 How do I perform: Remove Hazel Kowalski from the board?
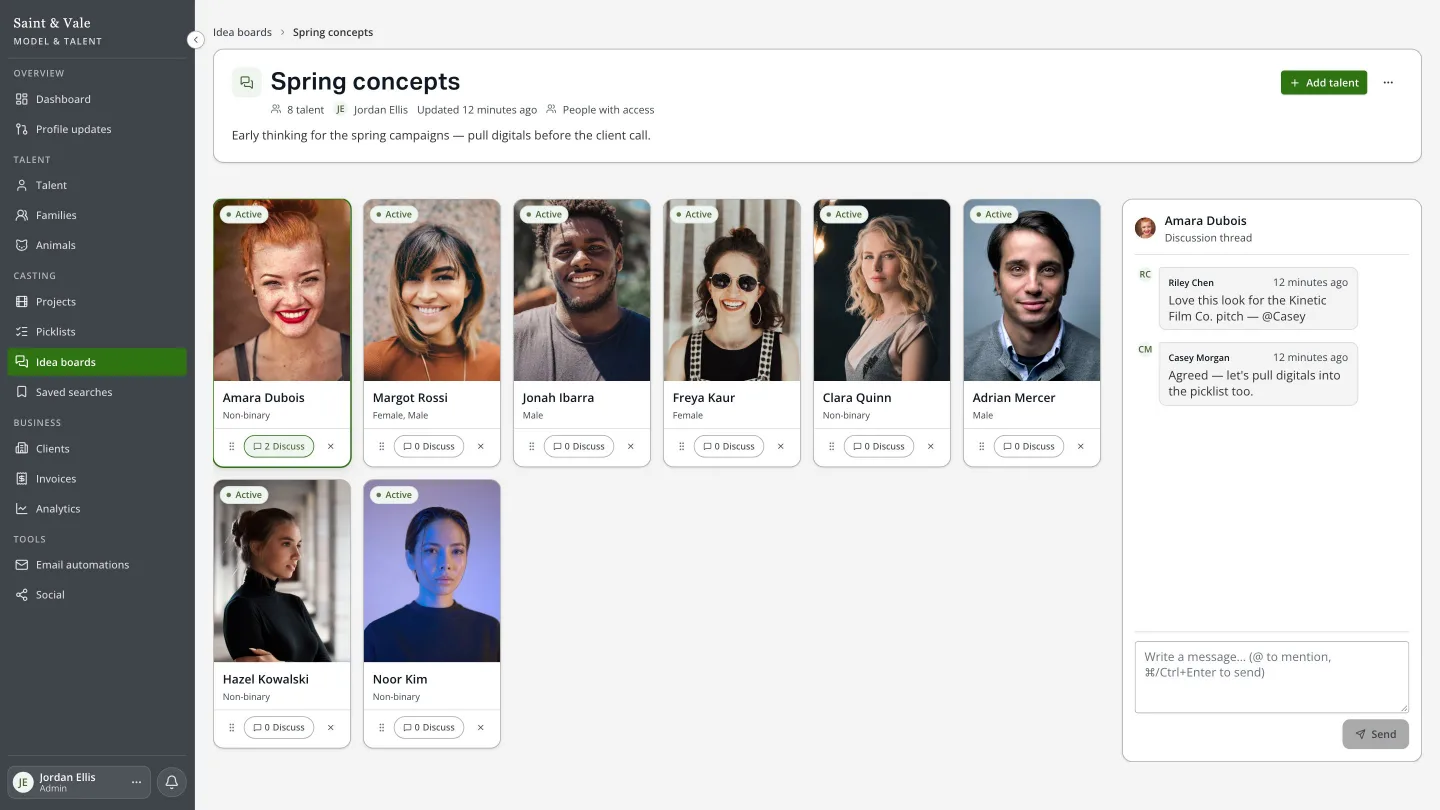pos(331,728)
